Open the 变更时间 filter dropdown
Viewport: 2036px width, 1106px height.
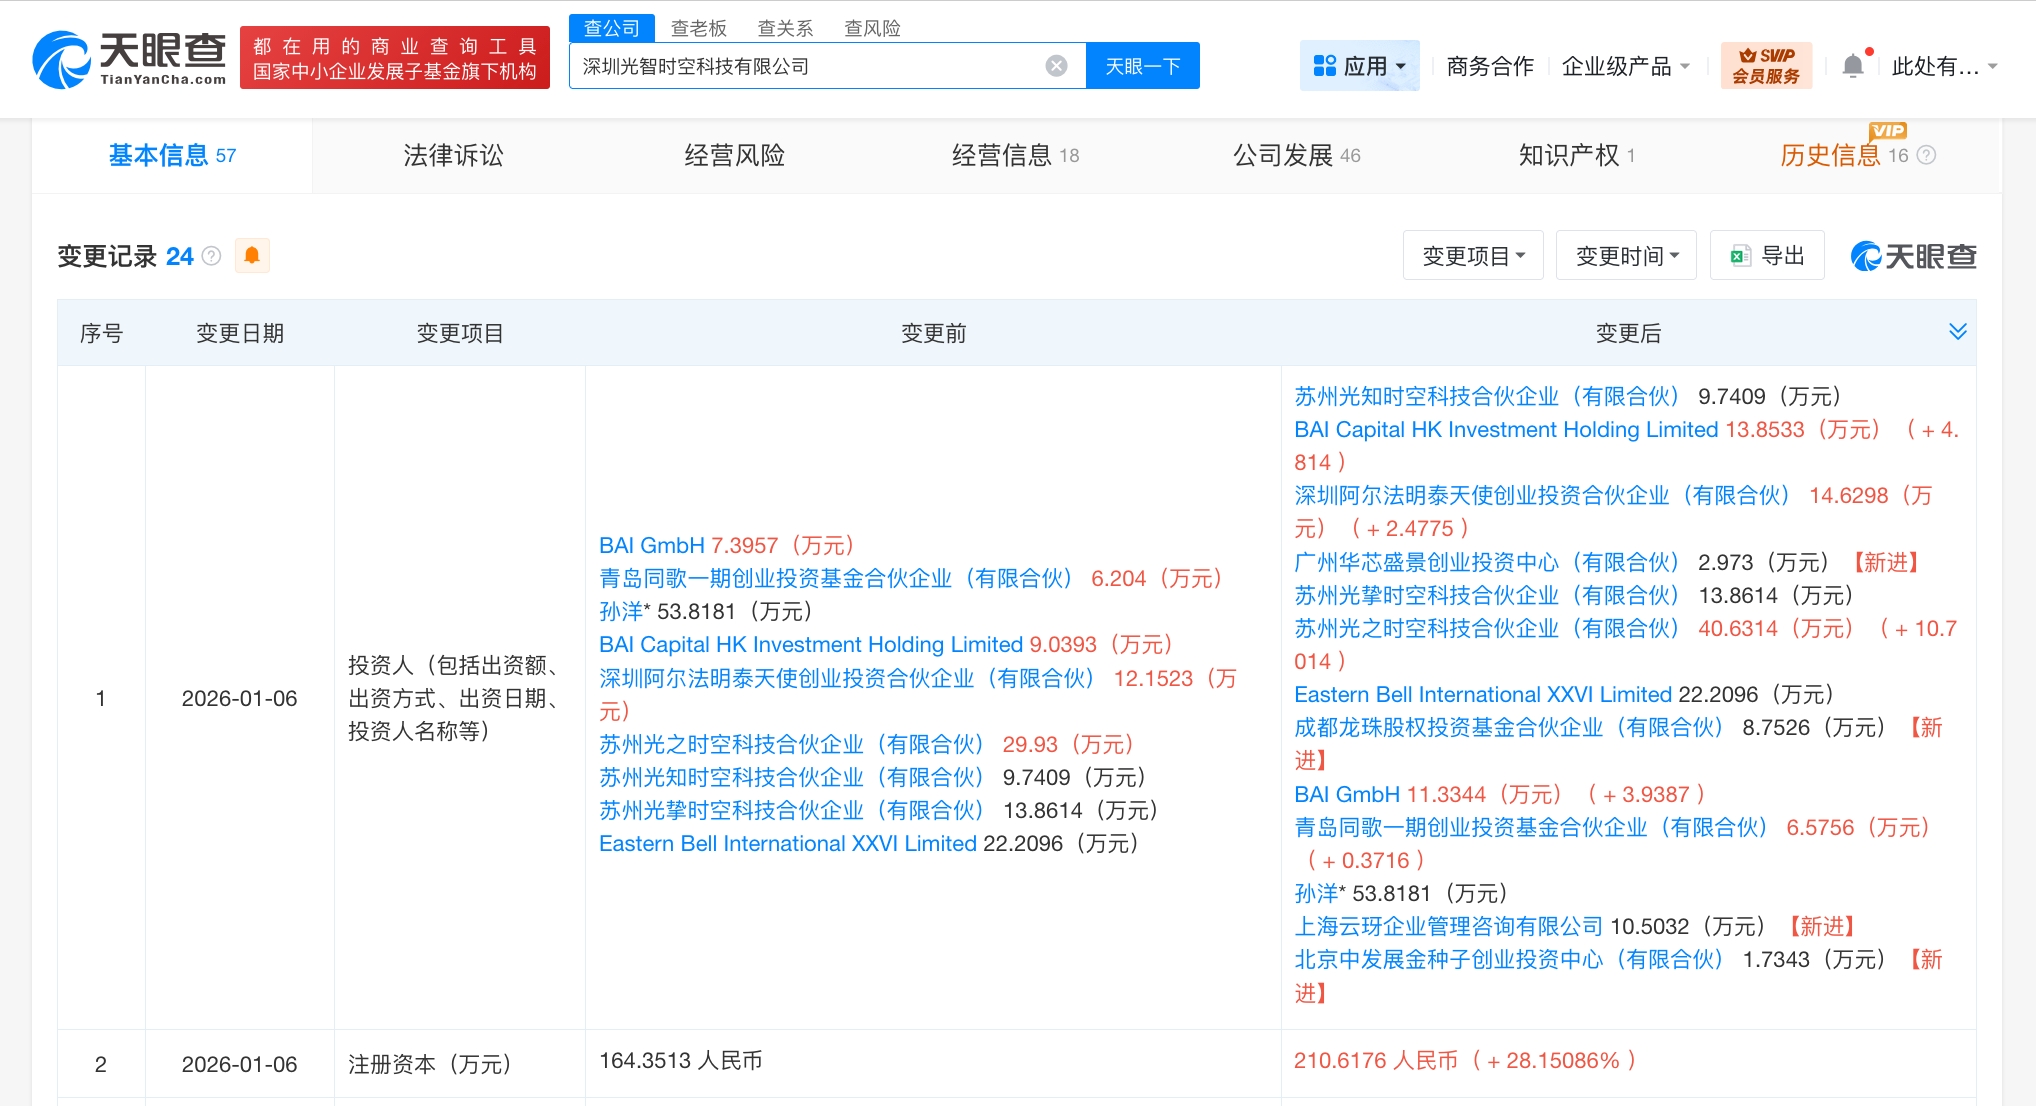(x=1626, y=256)
